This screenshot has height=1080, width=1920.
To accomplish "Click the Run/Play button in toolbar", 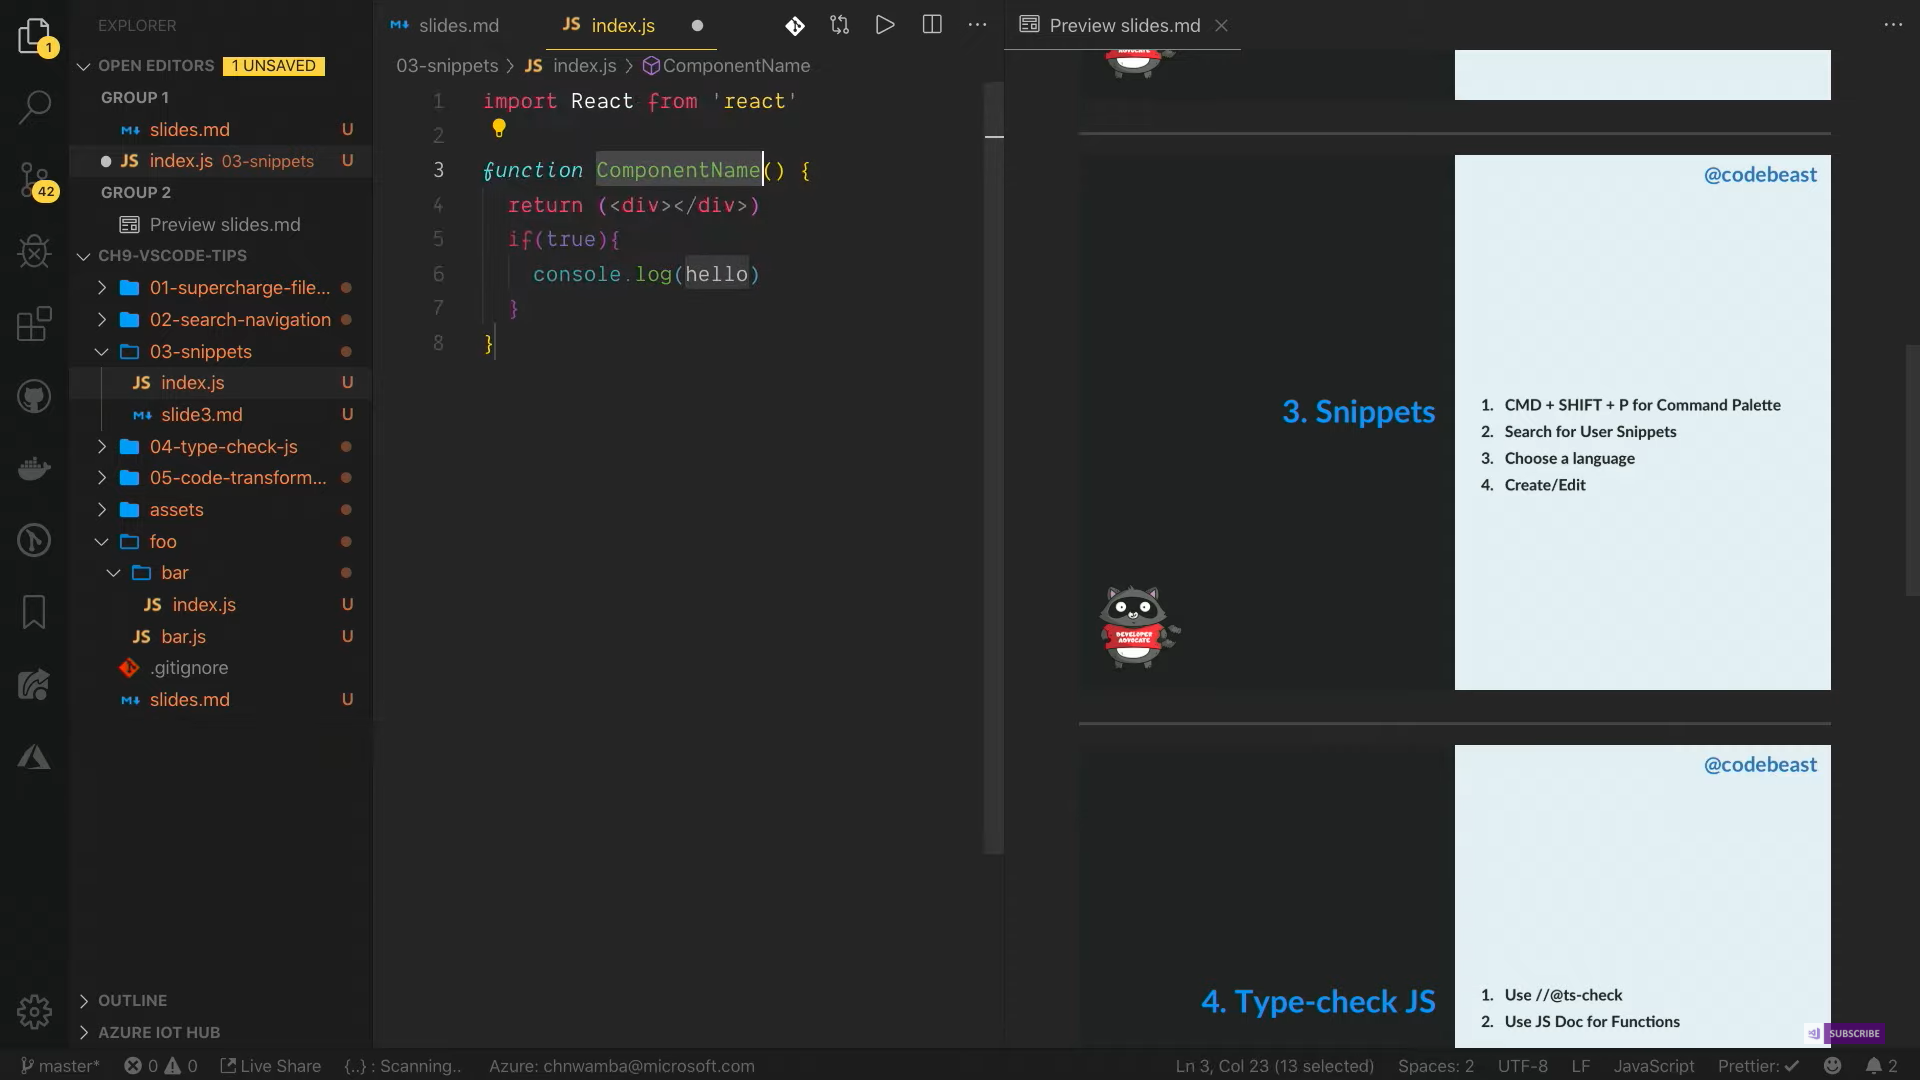I will click(885, 25).
